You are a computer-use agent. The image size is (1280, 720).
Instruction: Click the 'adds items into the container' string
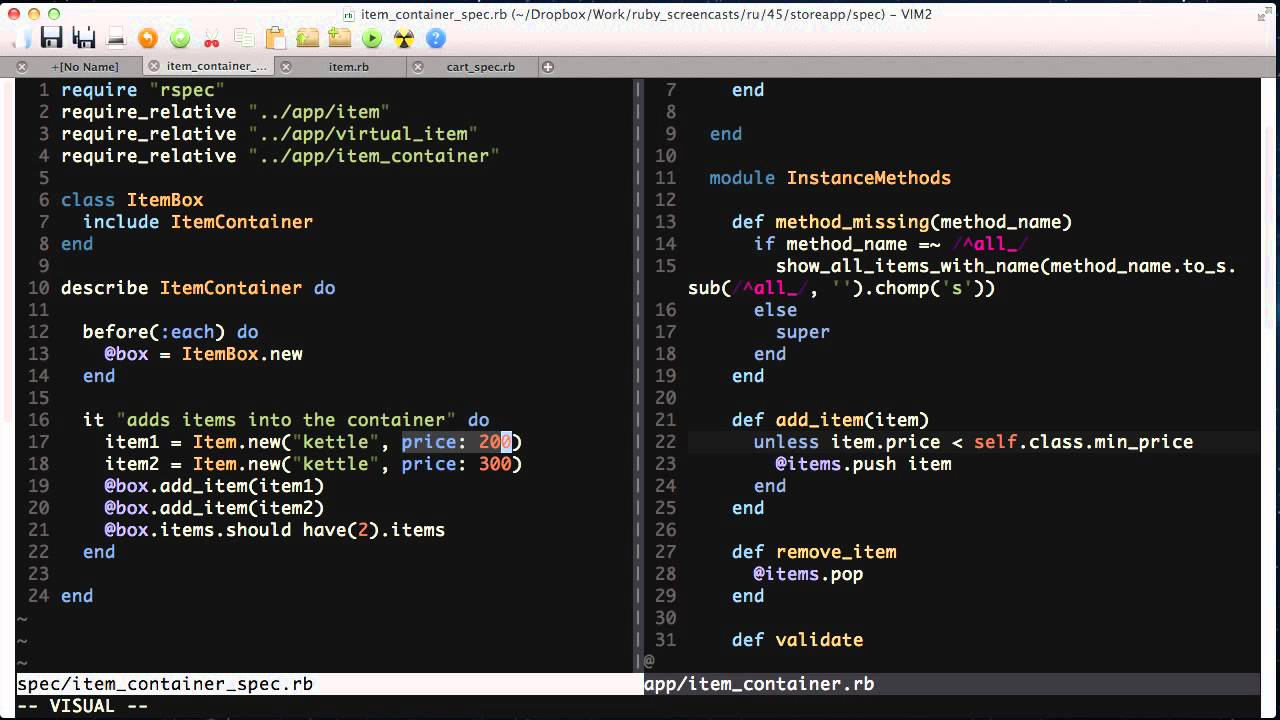(x=286, y=420)
